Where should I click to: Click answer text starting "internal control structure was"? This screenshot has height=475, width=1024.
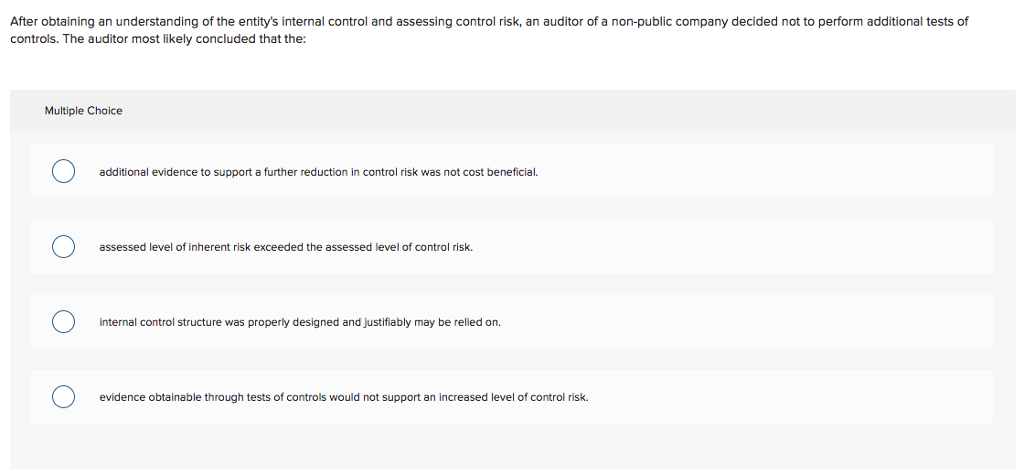pyautogui.click(x=299, y=322)
